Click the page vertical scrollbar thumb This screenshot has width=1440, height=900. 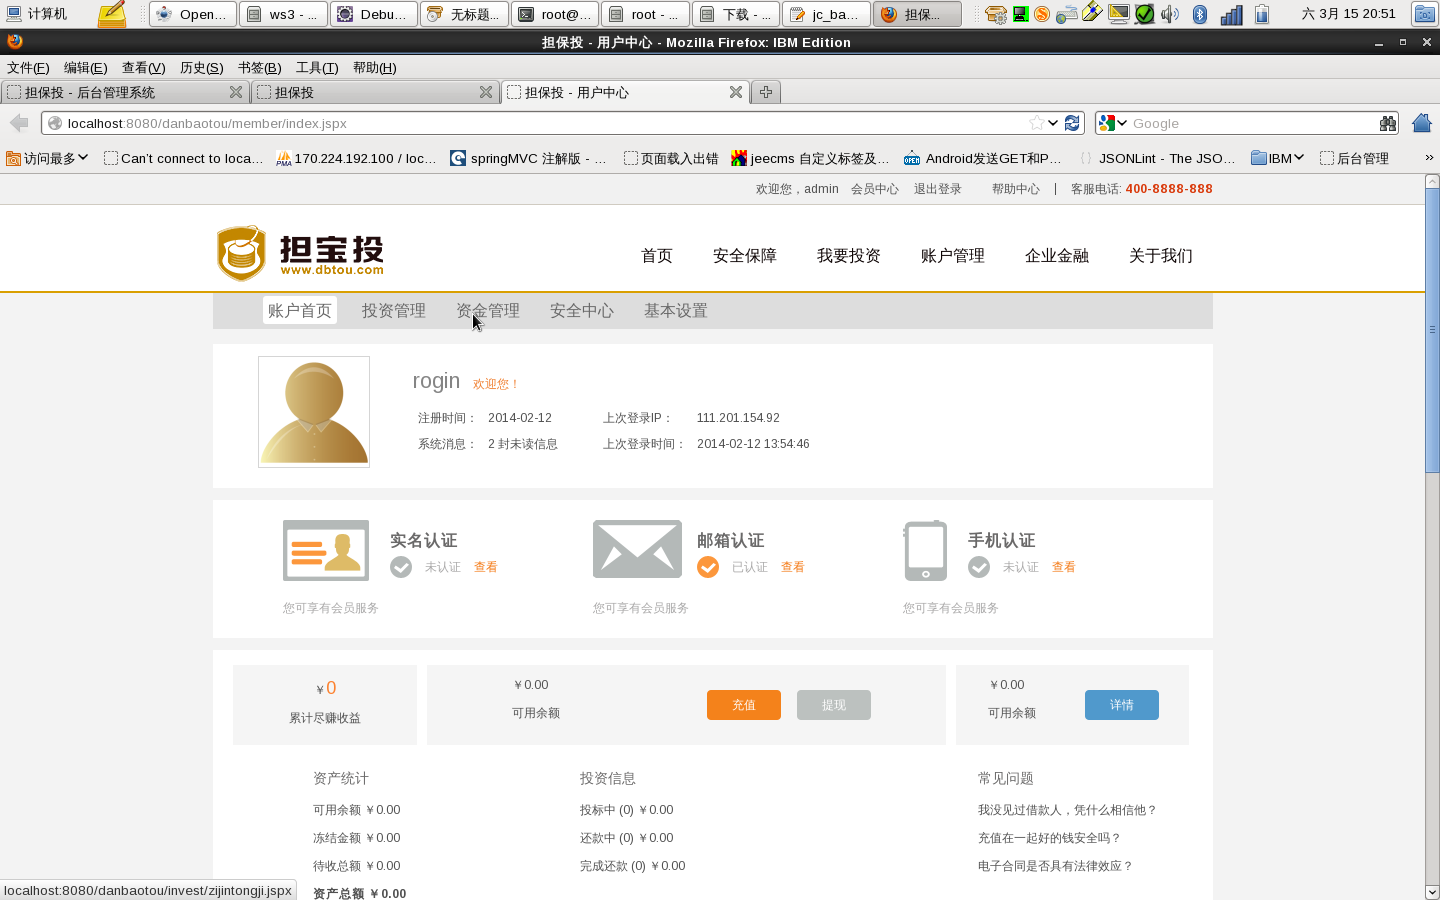pyautogui.click(x=1432, y=330)
